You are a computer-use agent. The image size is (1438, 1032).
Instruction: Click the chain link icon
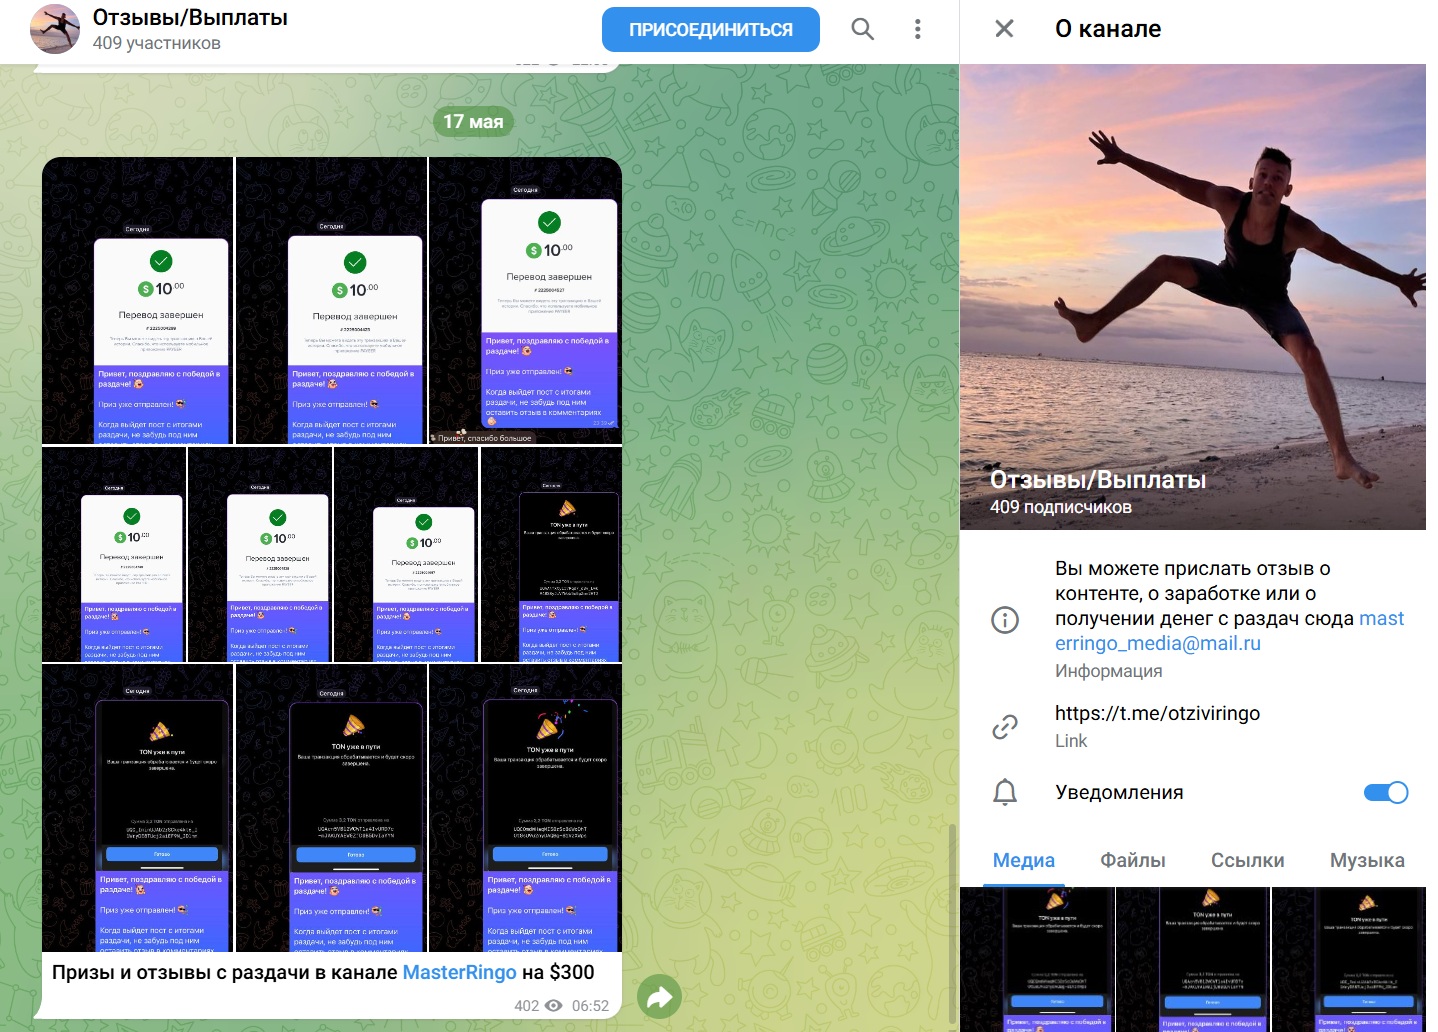(1004, 727)
